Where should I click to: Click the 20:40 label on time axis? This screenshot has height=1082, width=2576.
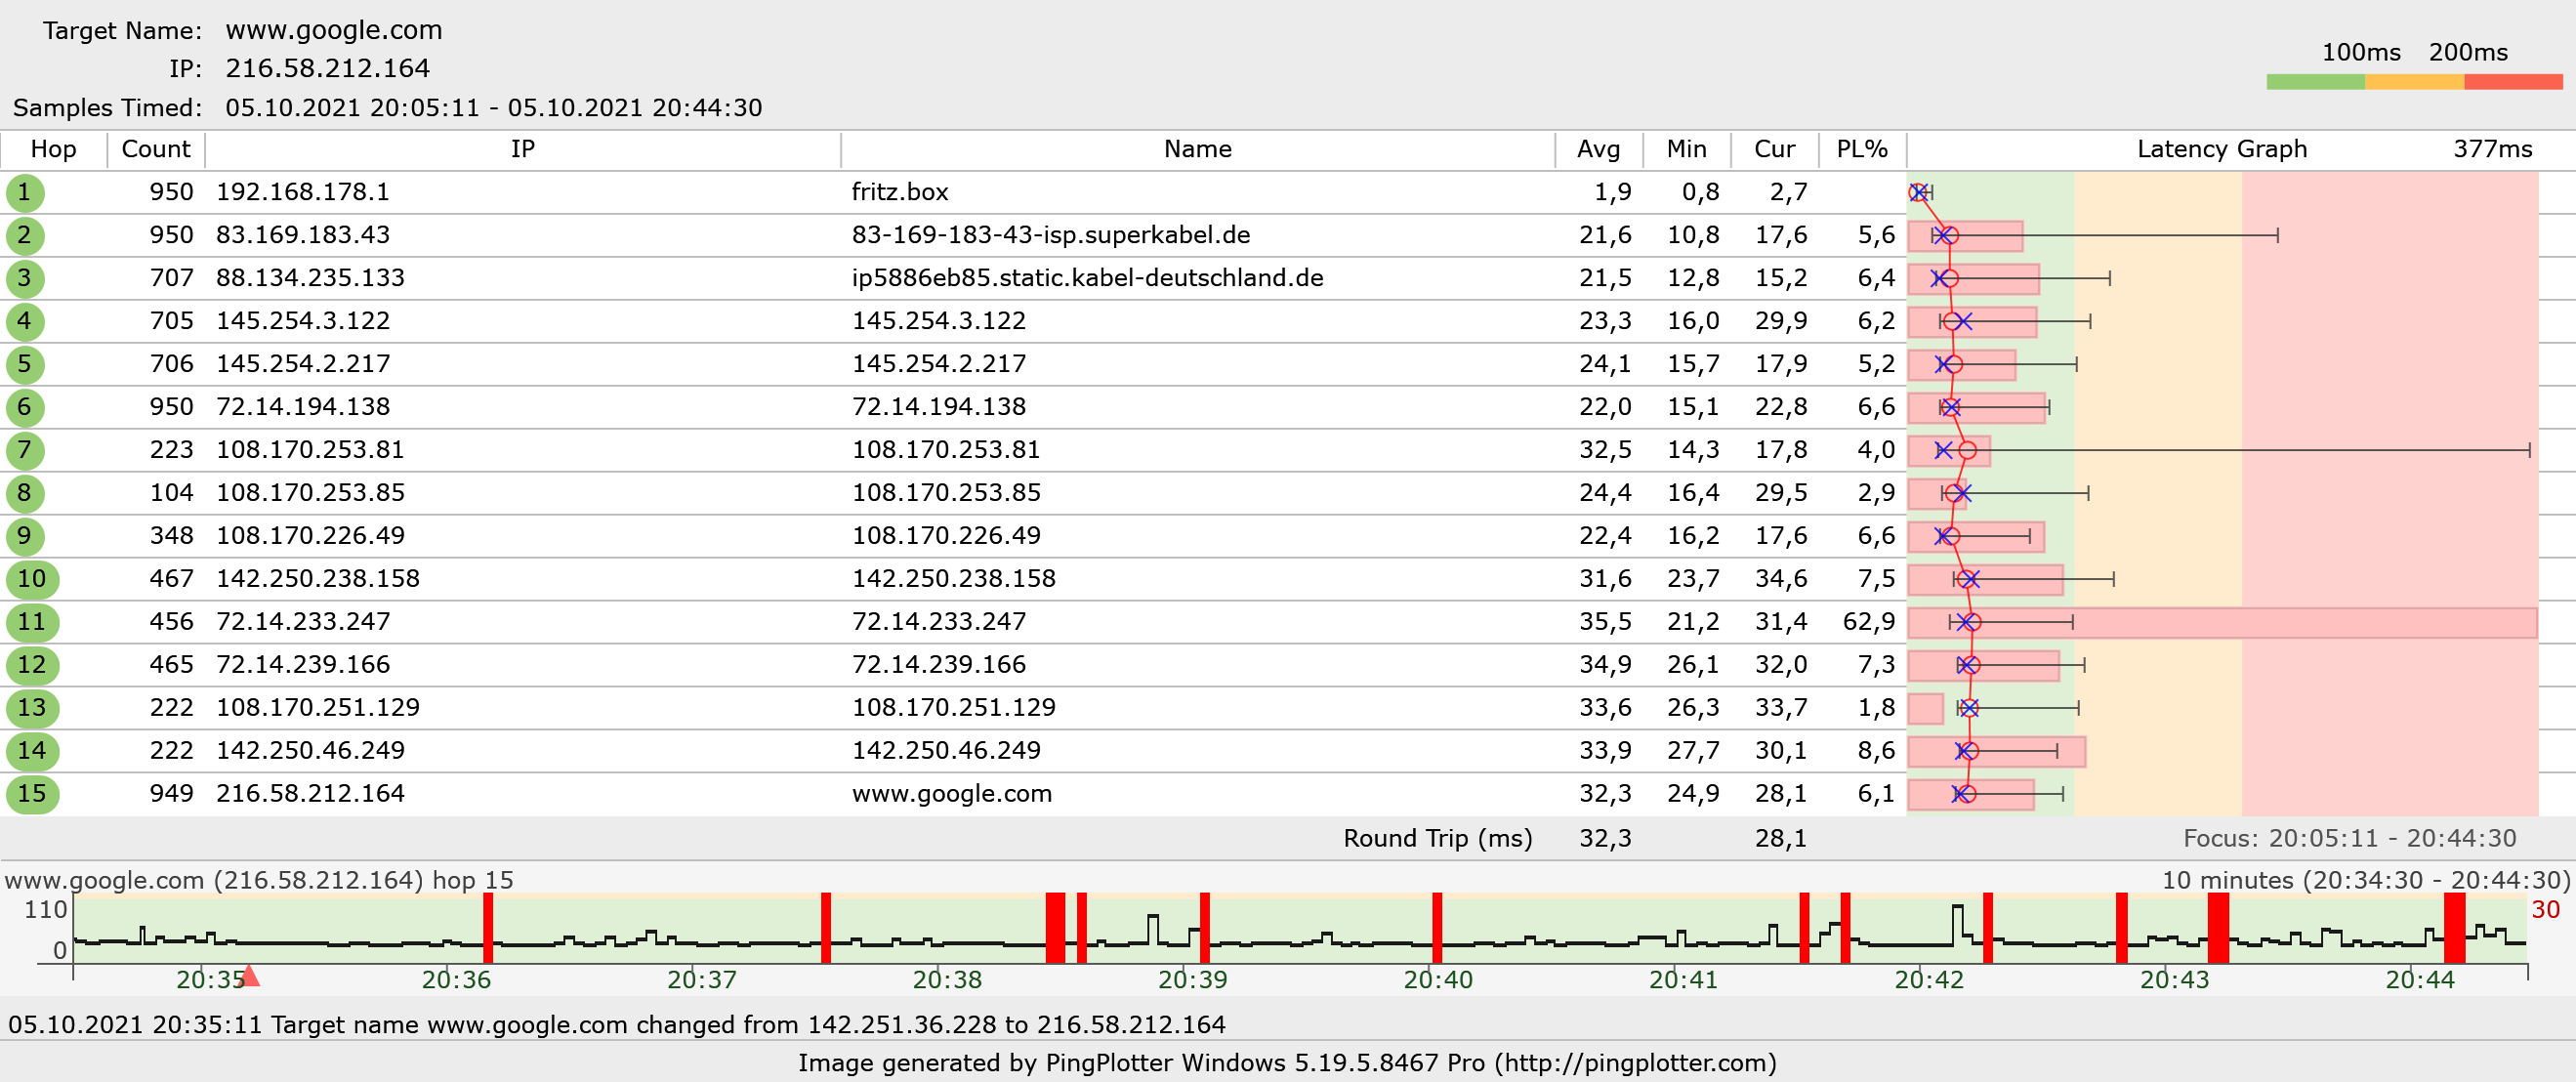1437,979
